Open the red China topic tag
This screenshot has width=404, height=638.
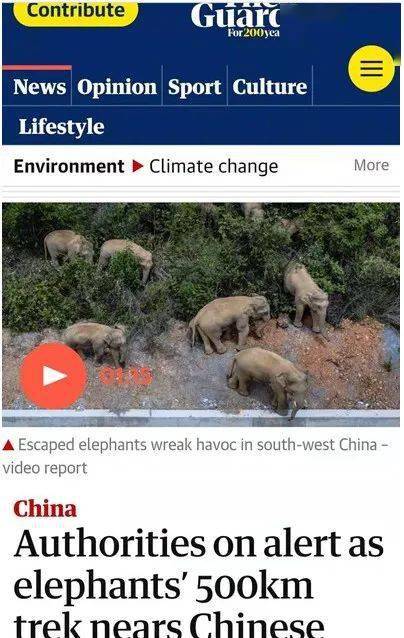click(45, 509)
